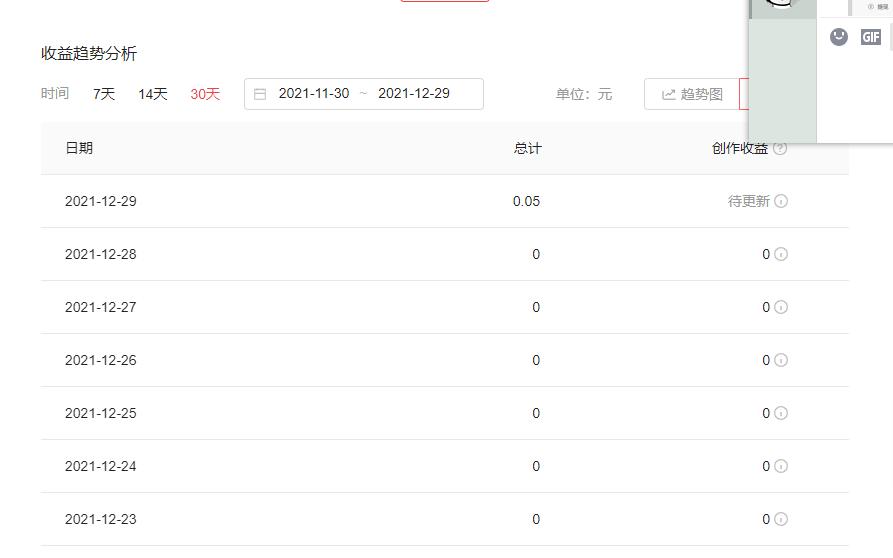This screenshot has width=893, height=558.
Task: Click info icon in 2021-12-28 row
Action: click(x=781, y=254)
